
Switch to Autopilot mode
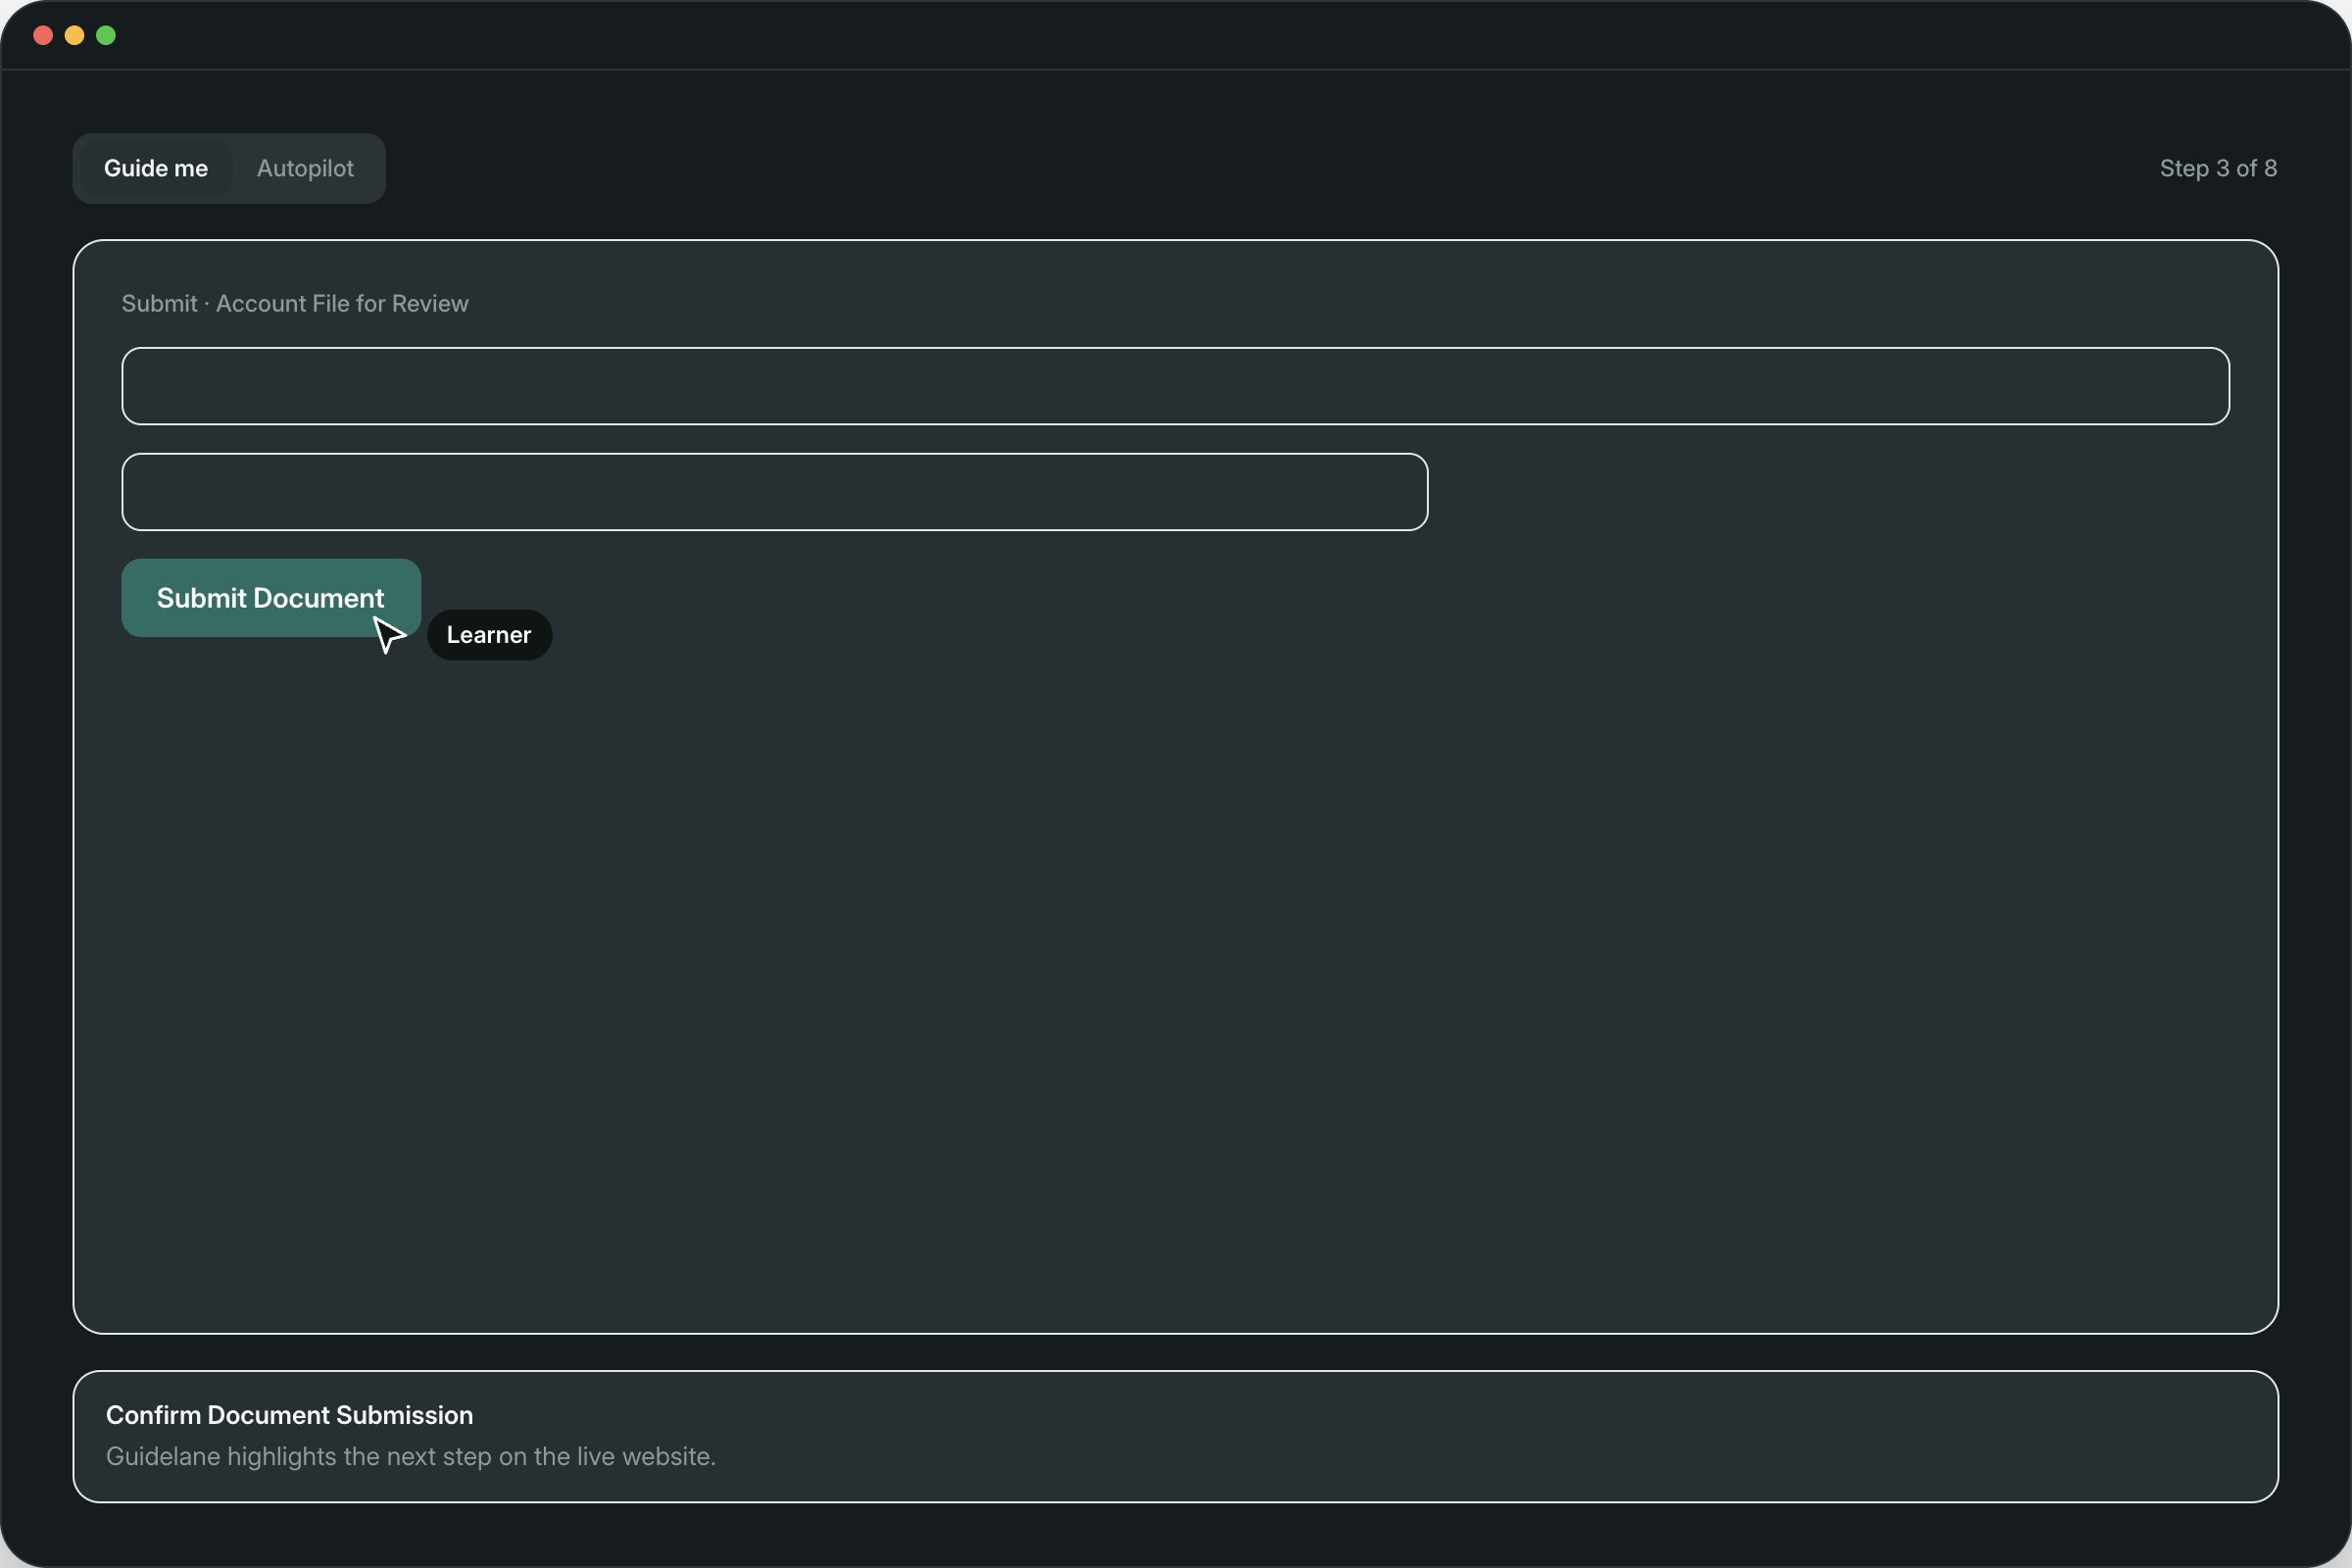(305, 168)
